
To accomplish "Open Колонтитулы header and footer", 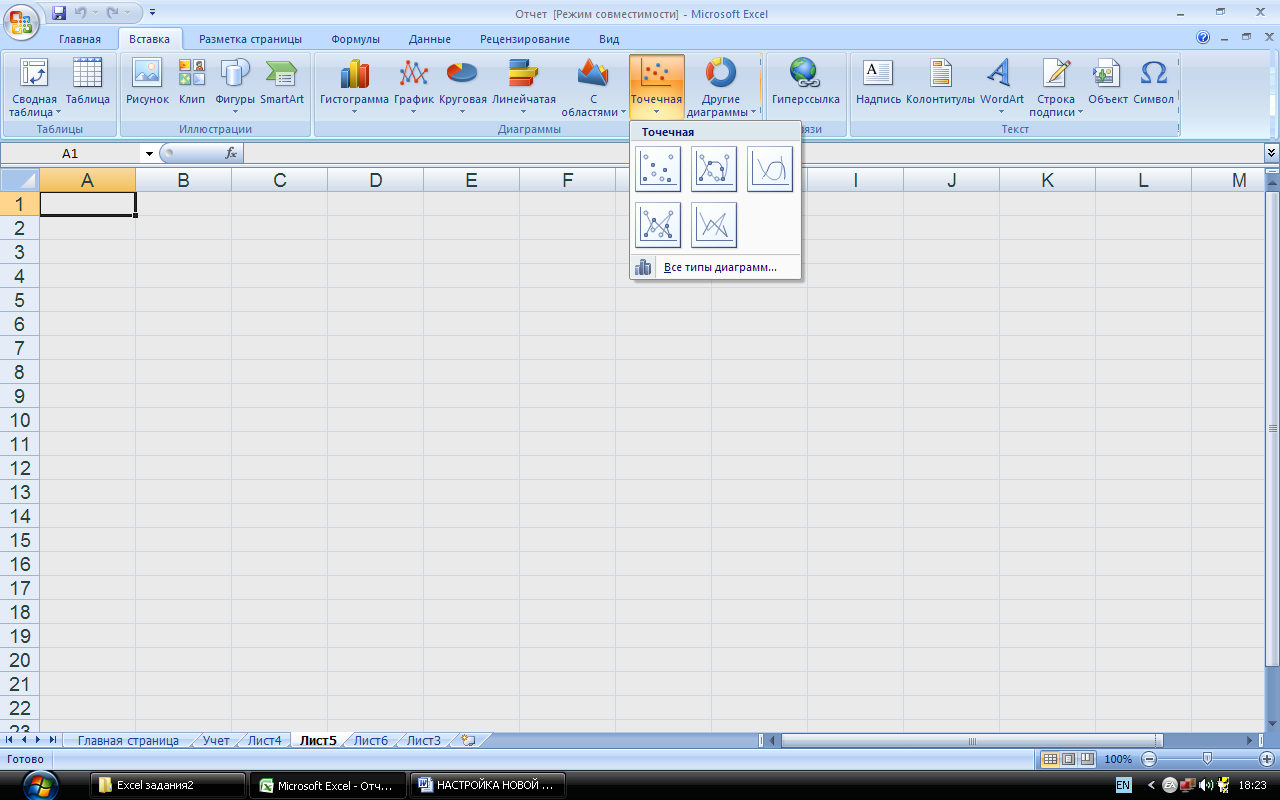I will (x=940, y=82).
